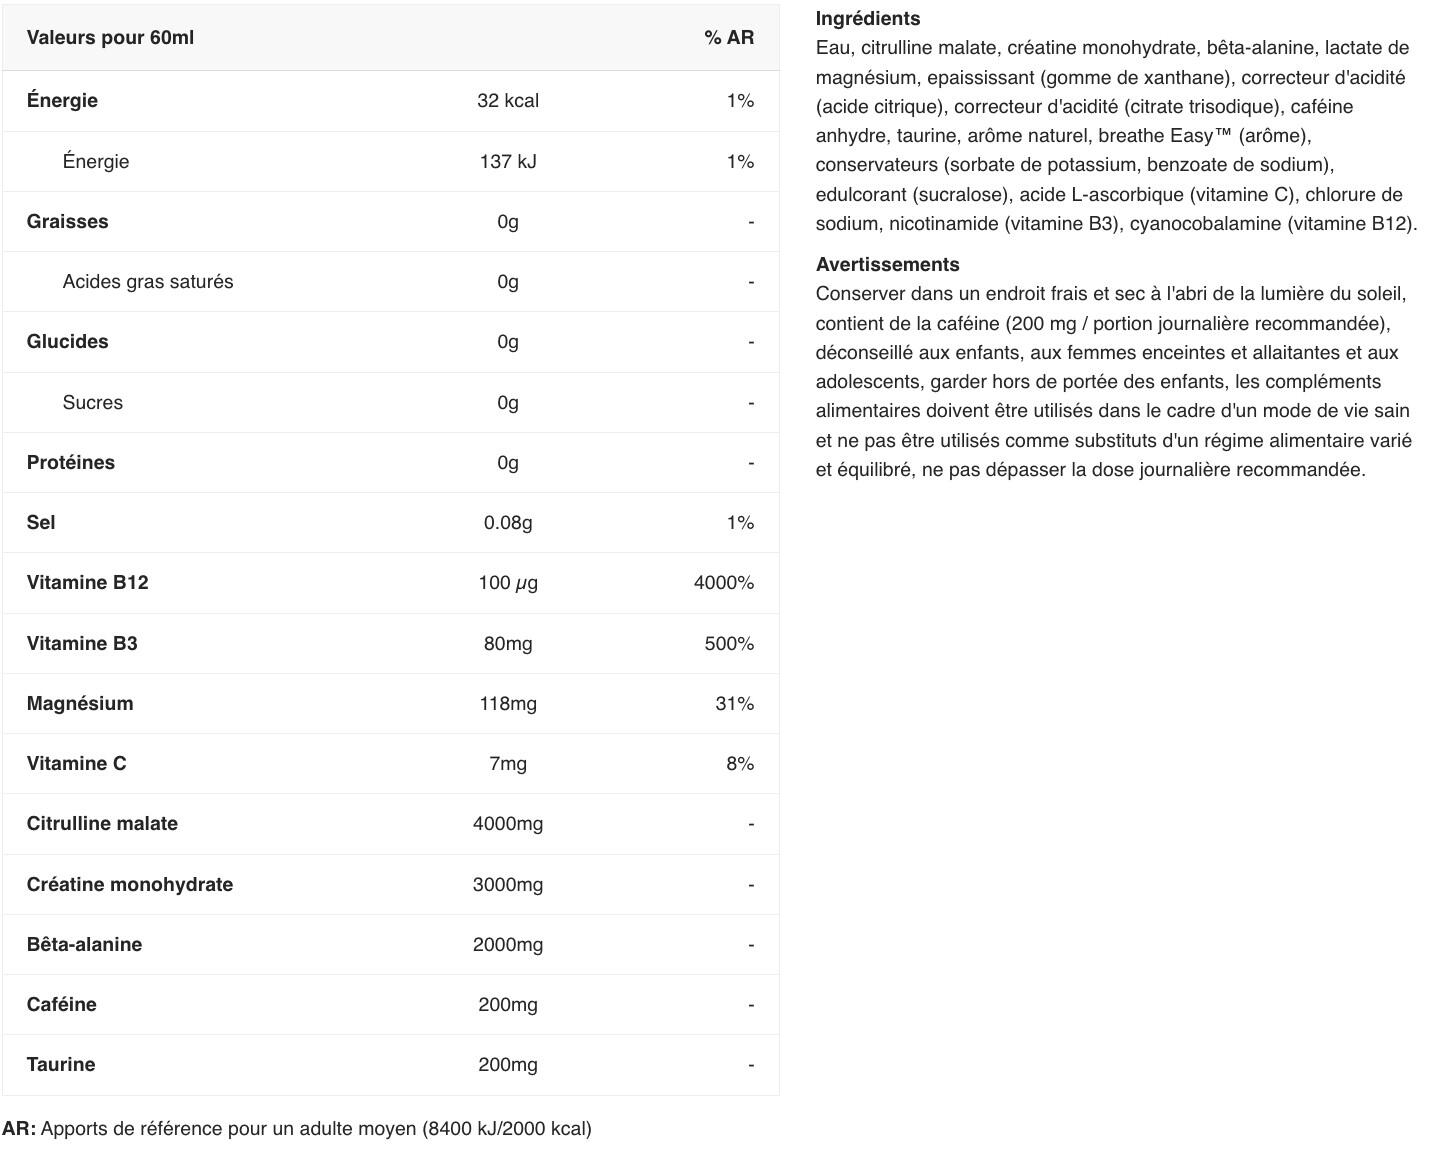This screenshot has height=1152, width=1434.
Task: Click the '32 kcal' energy value
Action: click(507, 101)
